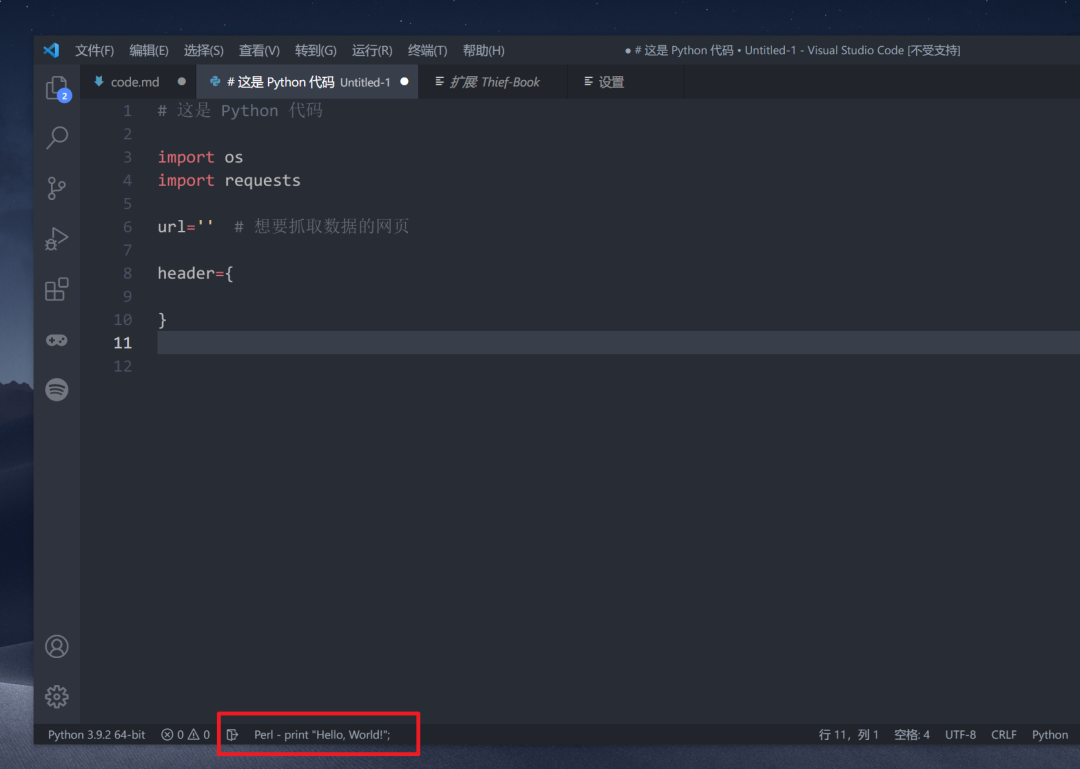Click the Spotify icon in the activity bar
Screen dimensions: 1080x769
[x=56, y=389]
